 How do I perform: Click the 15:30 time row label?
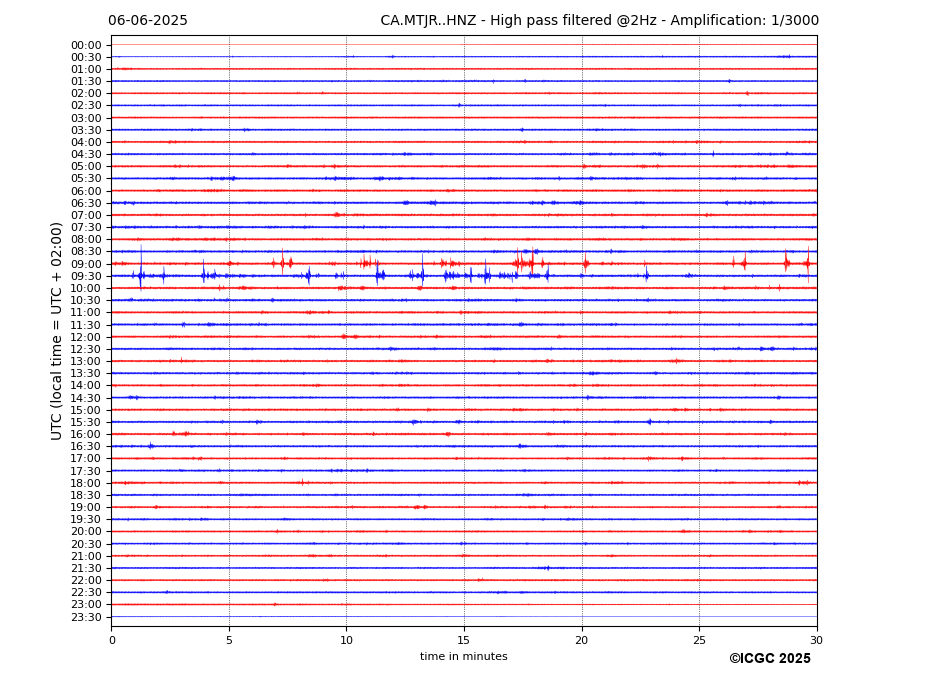click(86, 422)
